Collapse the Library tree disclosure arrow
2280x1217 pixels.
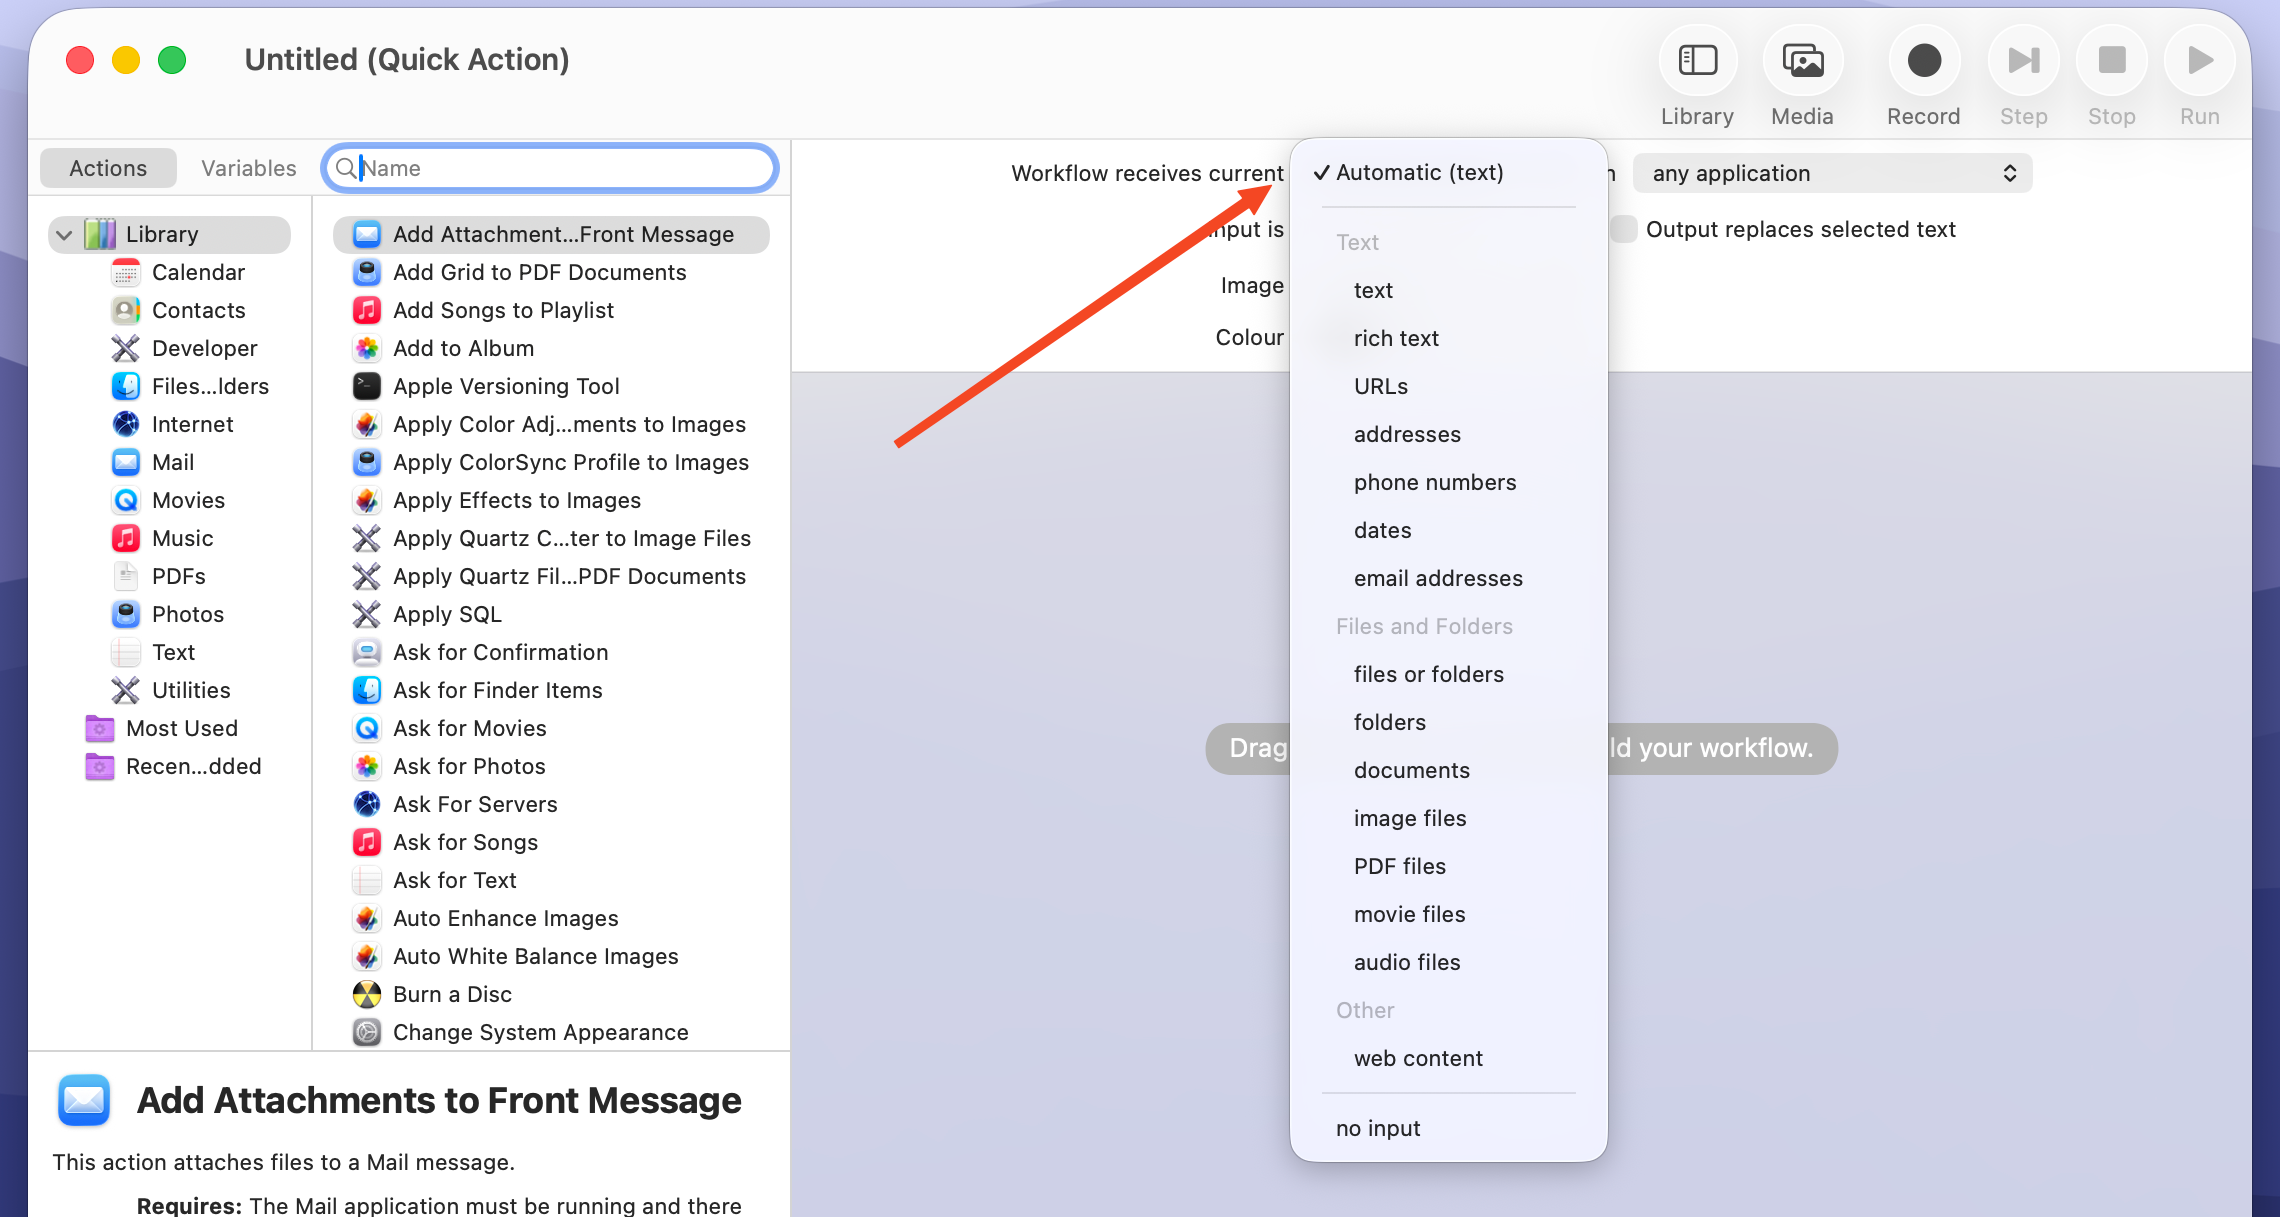(x=65, y=234)
